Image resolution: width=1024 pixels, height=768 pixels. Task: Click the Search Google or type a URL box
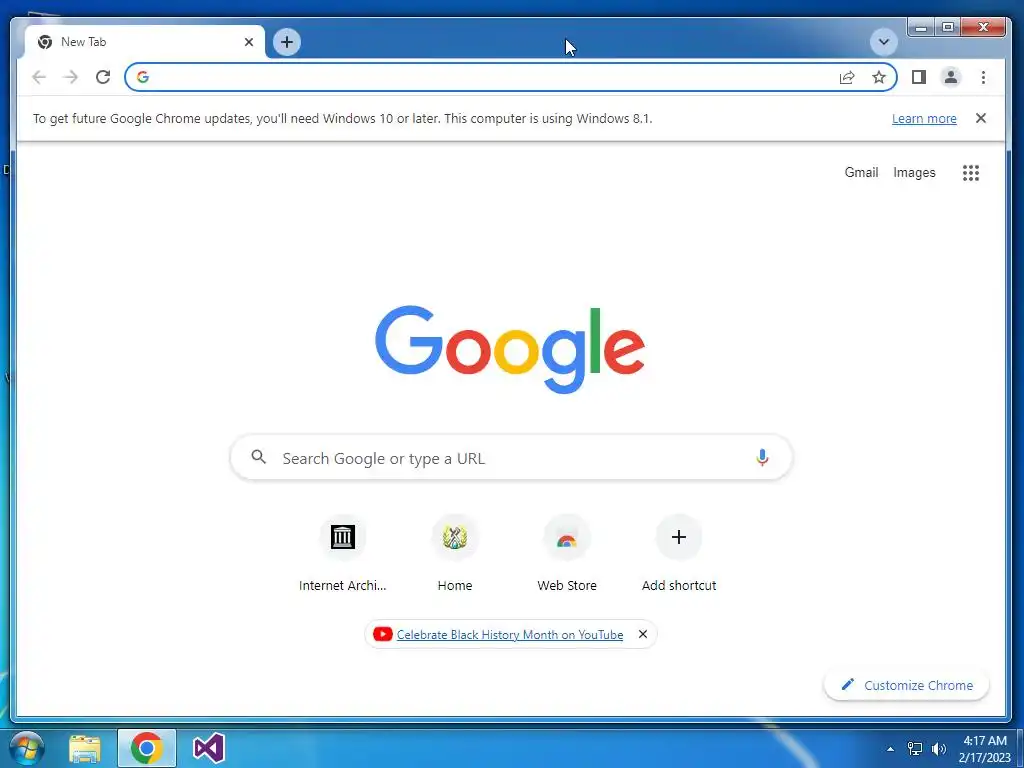(511, 458)
